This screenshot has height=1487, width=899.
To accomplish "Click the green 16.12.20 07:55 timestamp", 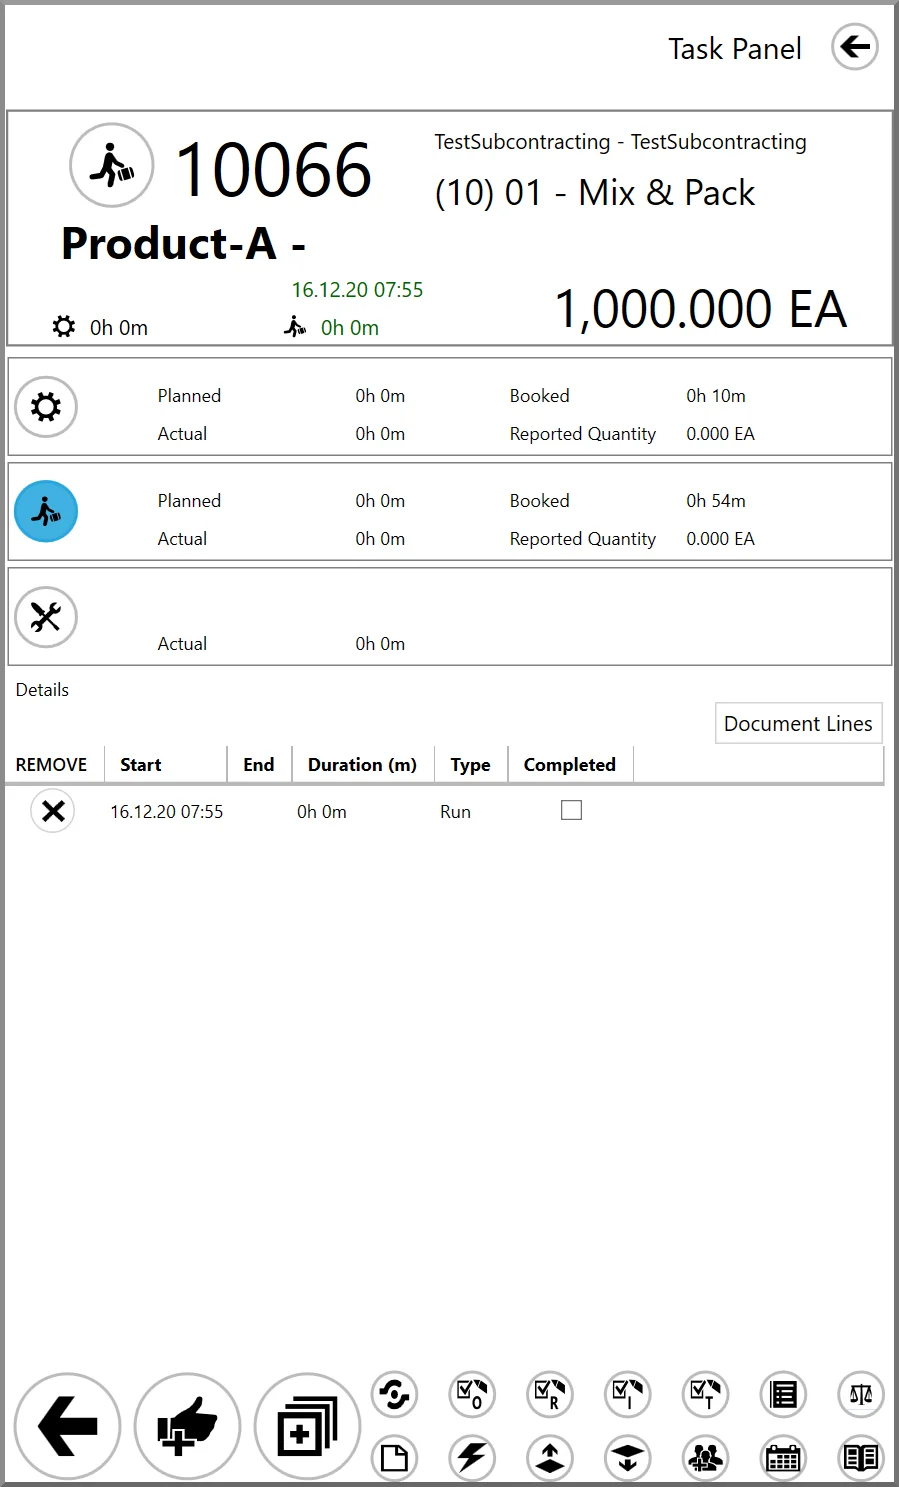I will (x=357, y=290).
